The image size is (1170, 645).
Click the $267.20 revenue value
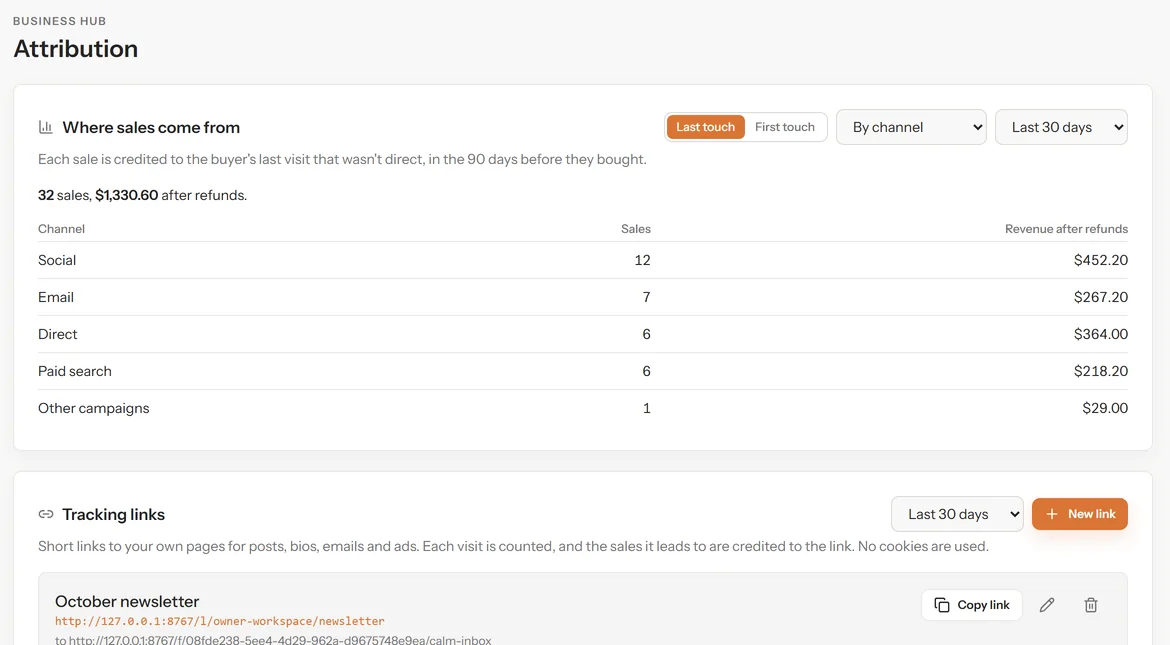[1101, 297]
